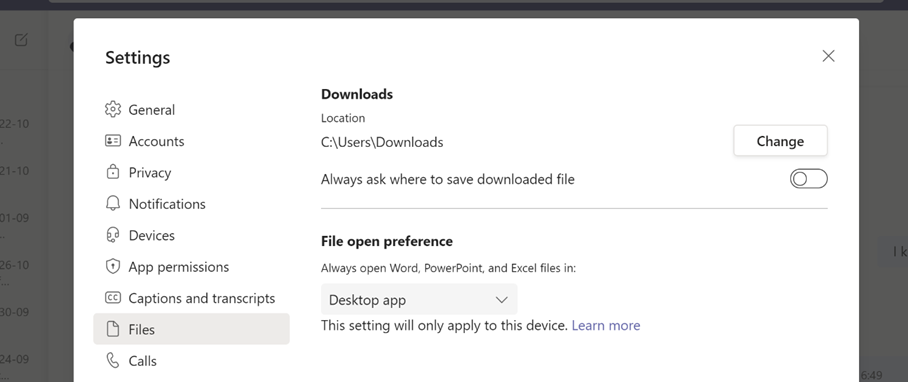Click the Notifications bell icon

point(112,203)
